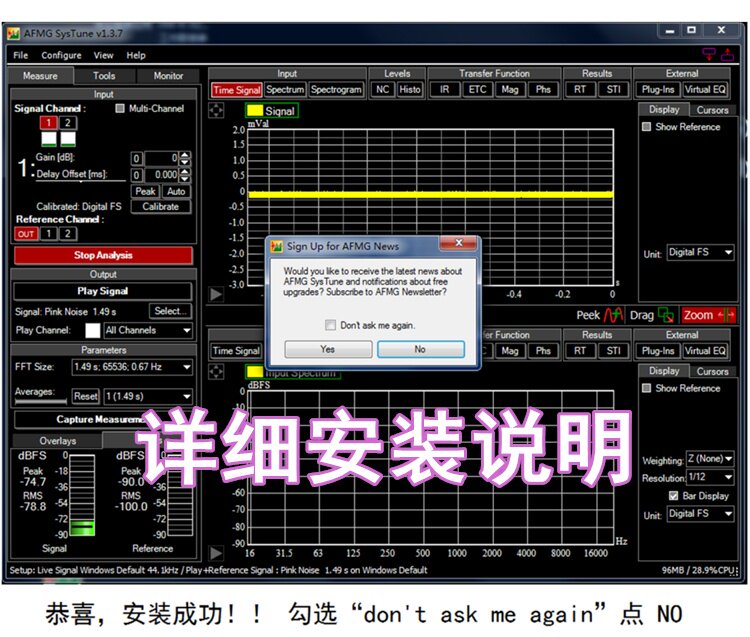This screenshot has height=637, width=750.
Task: Click the Peak button
Action: coord(145,191)
